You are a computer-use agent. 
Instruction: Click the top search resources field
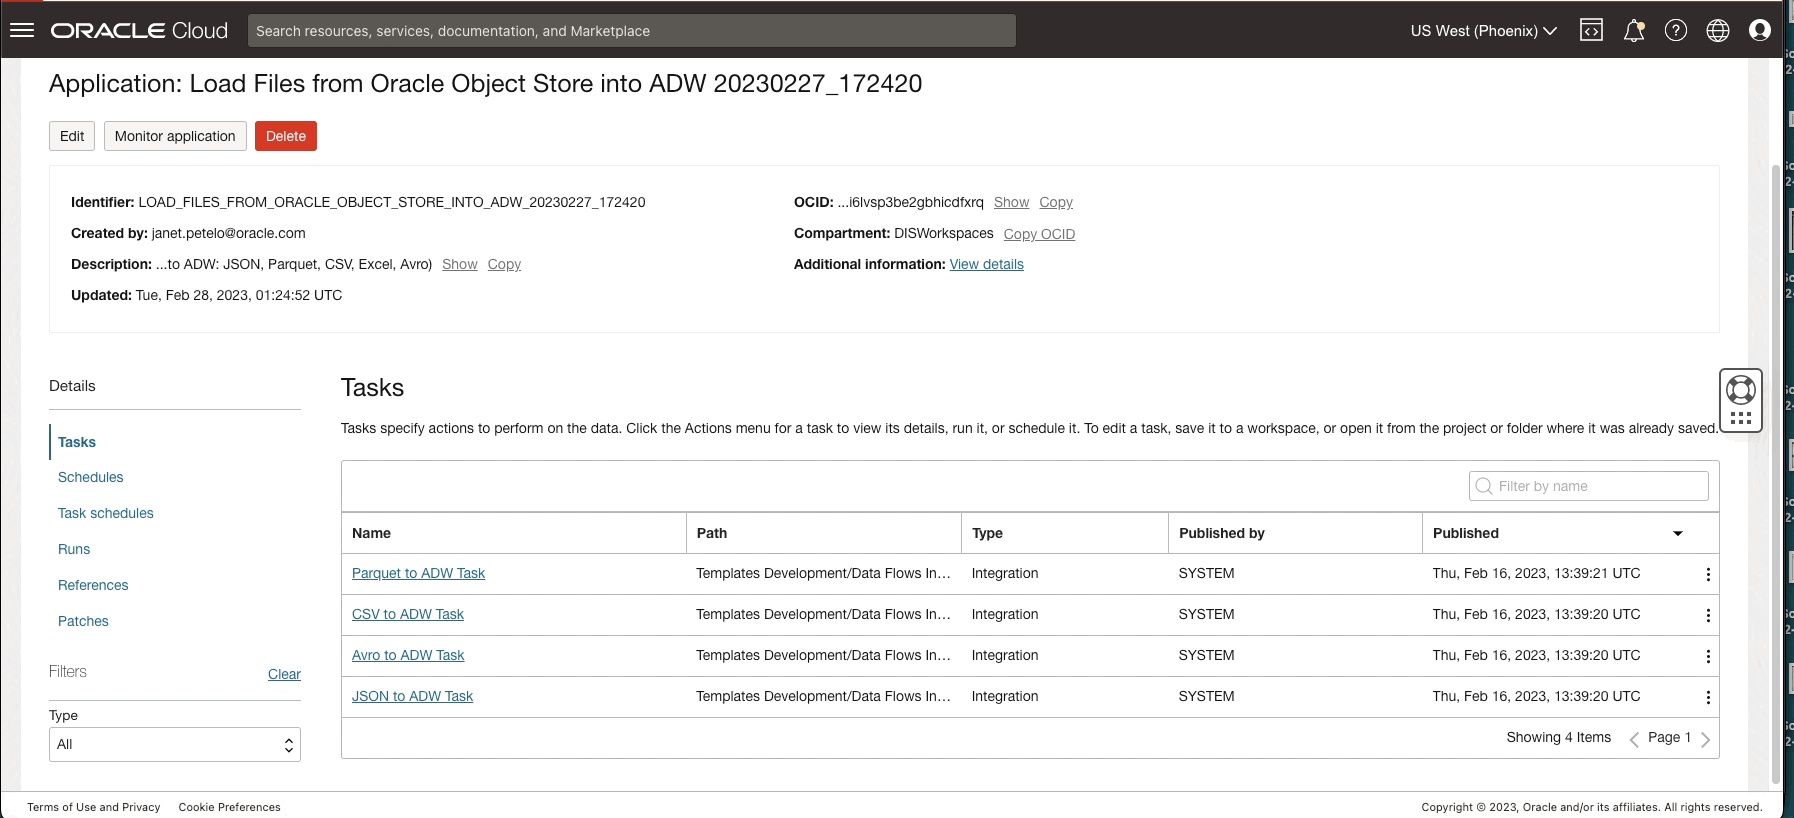pos(632,31)
